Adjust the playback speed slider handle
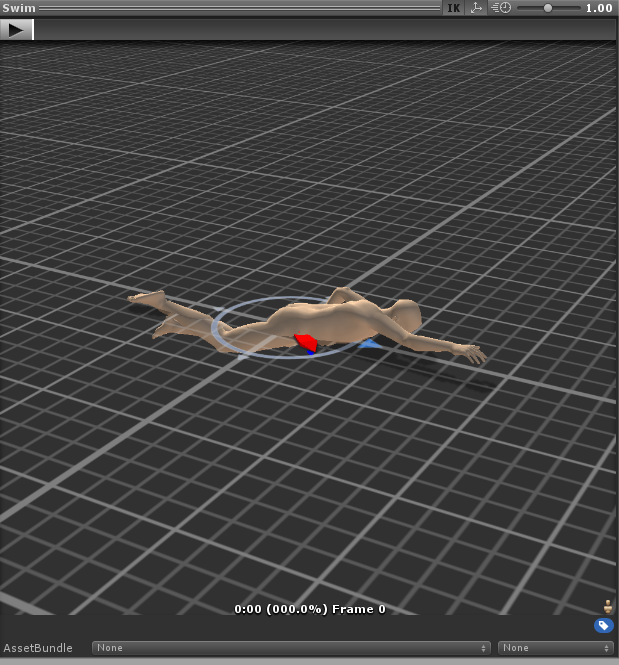 pyautogui.click(x=548, y=8)
